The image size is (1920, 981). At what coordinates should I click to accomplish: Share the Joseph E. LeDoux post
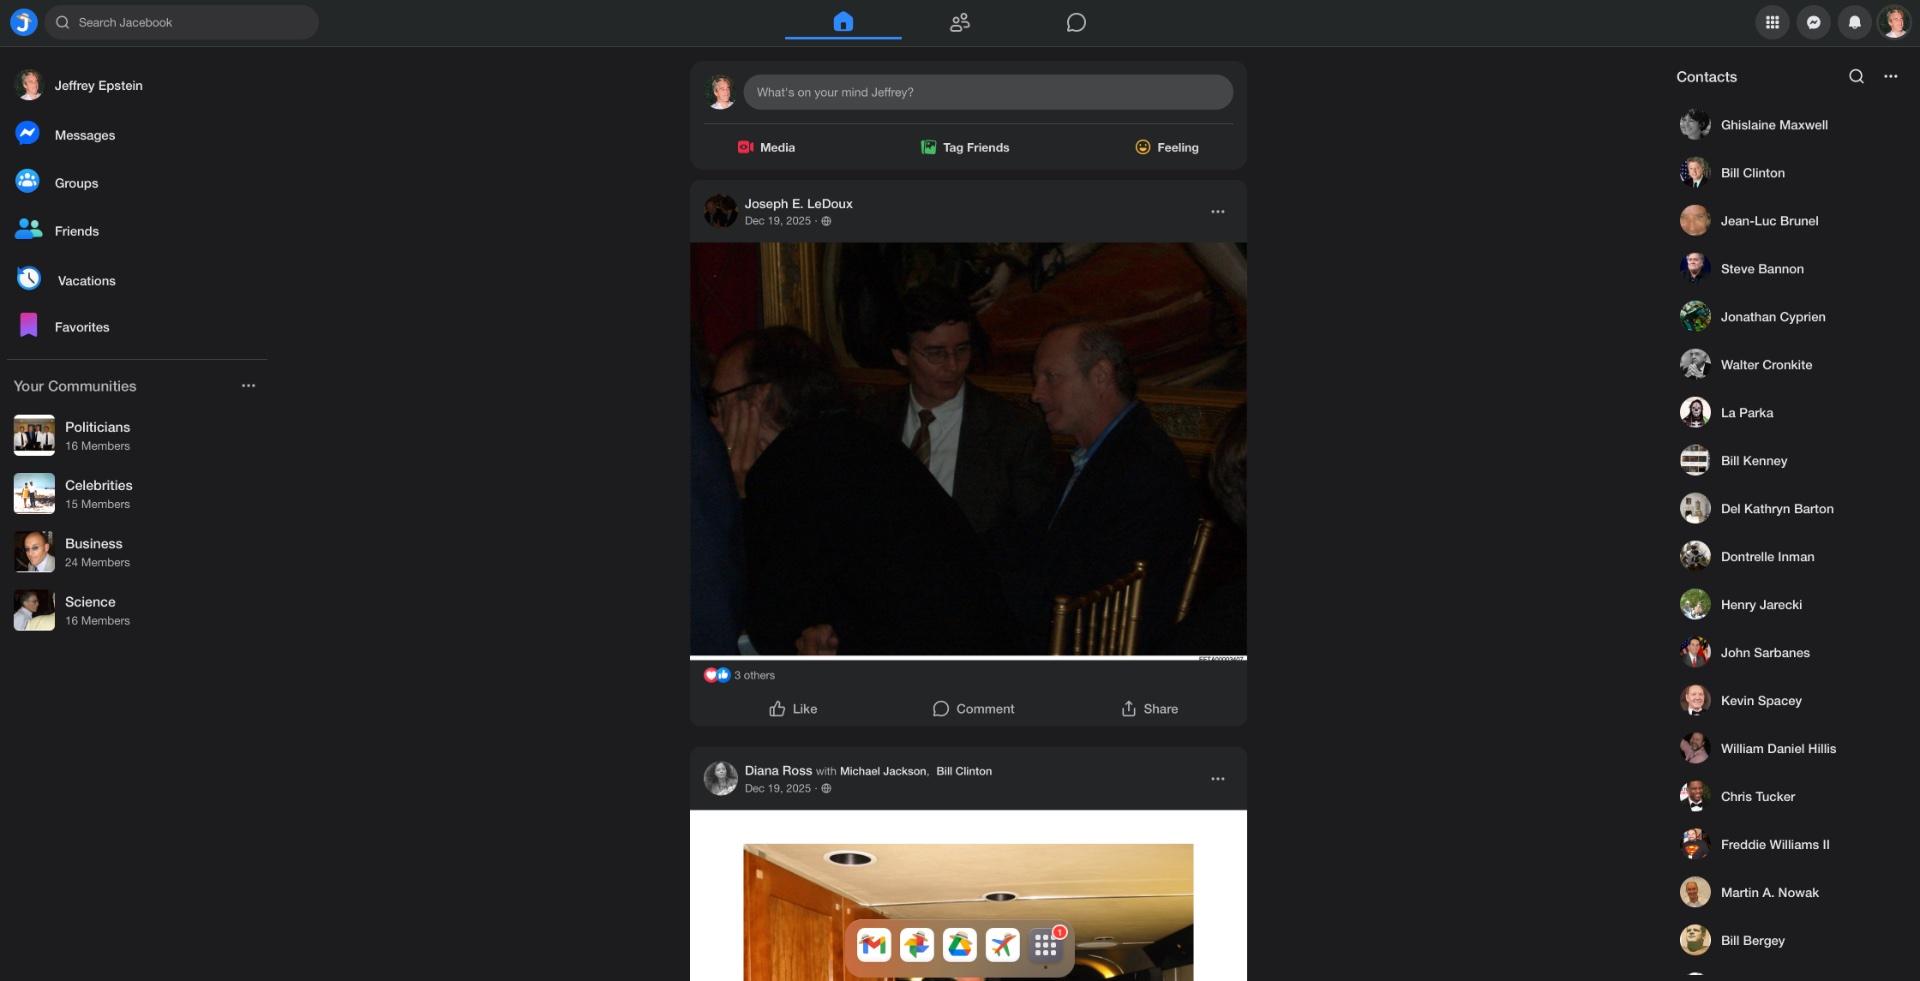pos(1149,709)
